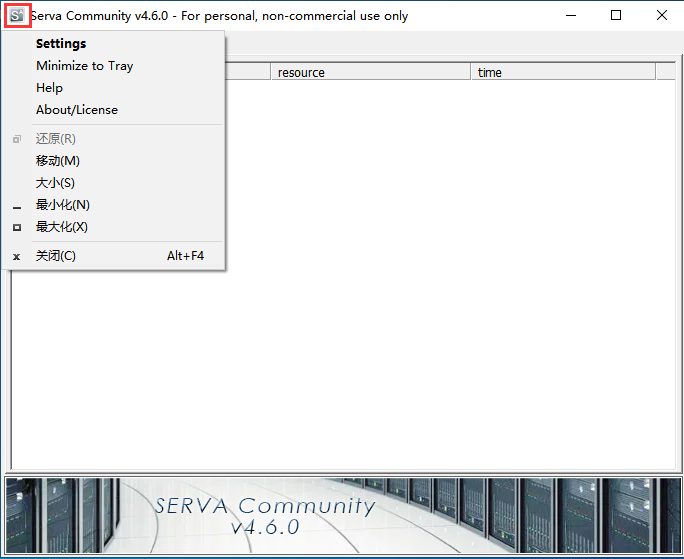Select 关闭(C) close entry
Image resolution: width=684 pixels, height=559 pixels.
113,256
